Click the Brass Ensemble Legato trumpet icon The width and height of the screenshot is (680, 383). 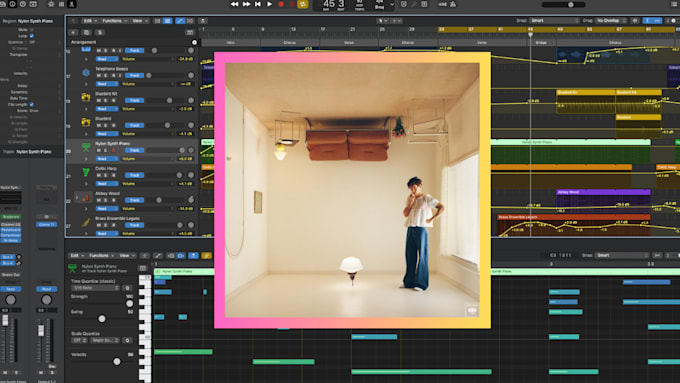pos(86,223)
